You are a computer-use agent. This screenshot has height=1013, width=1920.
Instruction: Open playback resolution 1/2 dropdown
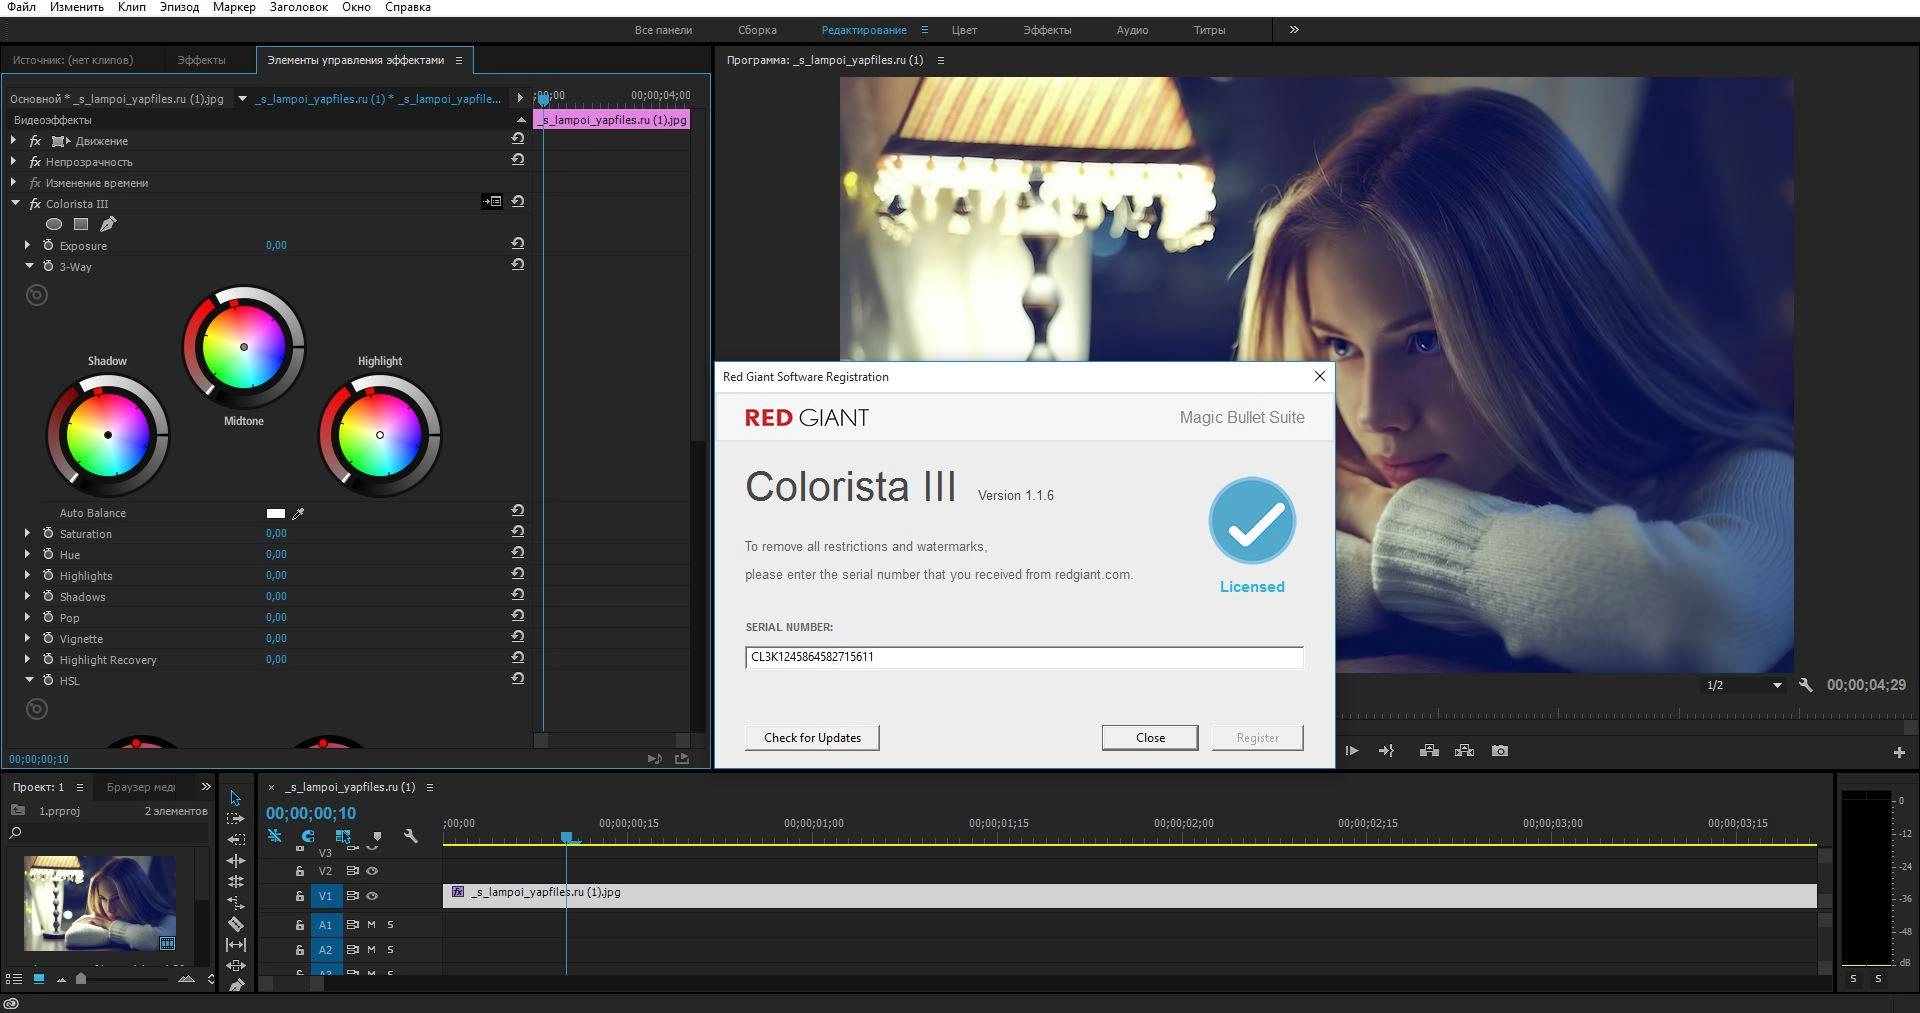click(x=1743, y=685)
